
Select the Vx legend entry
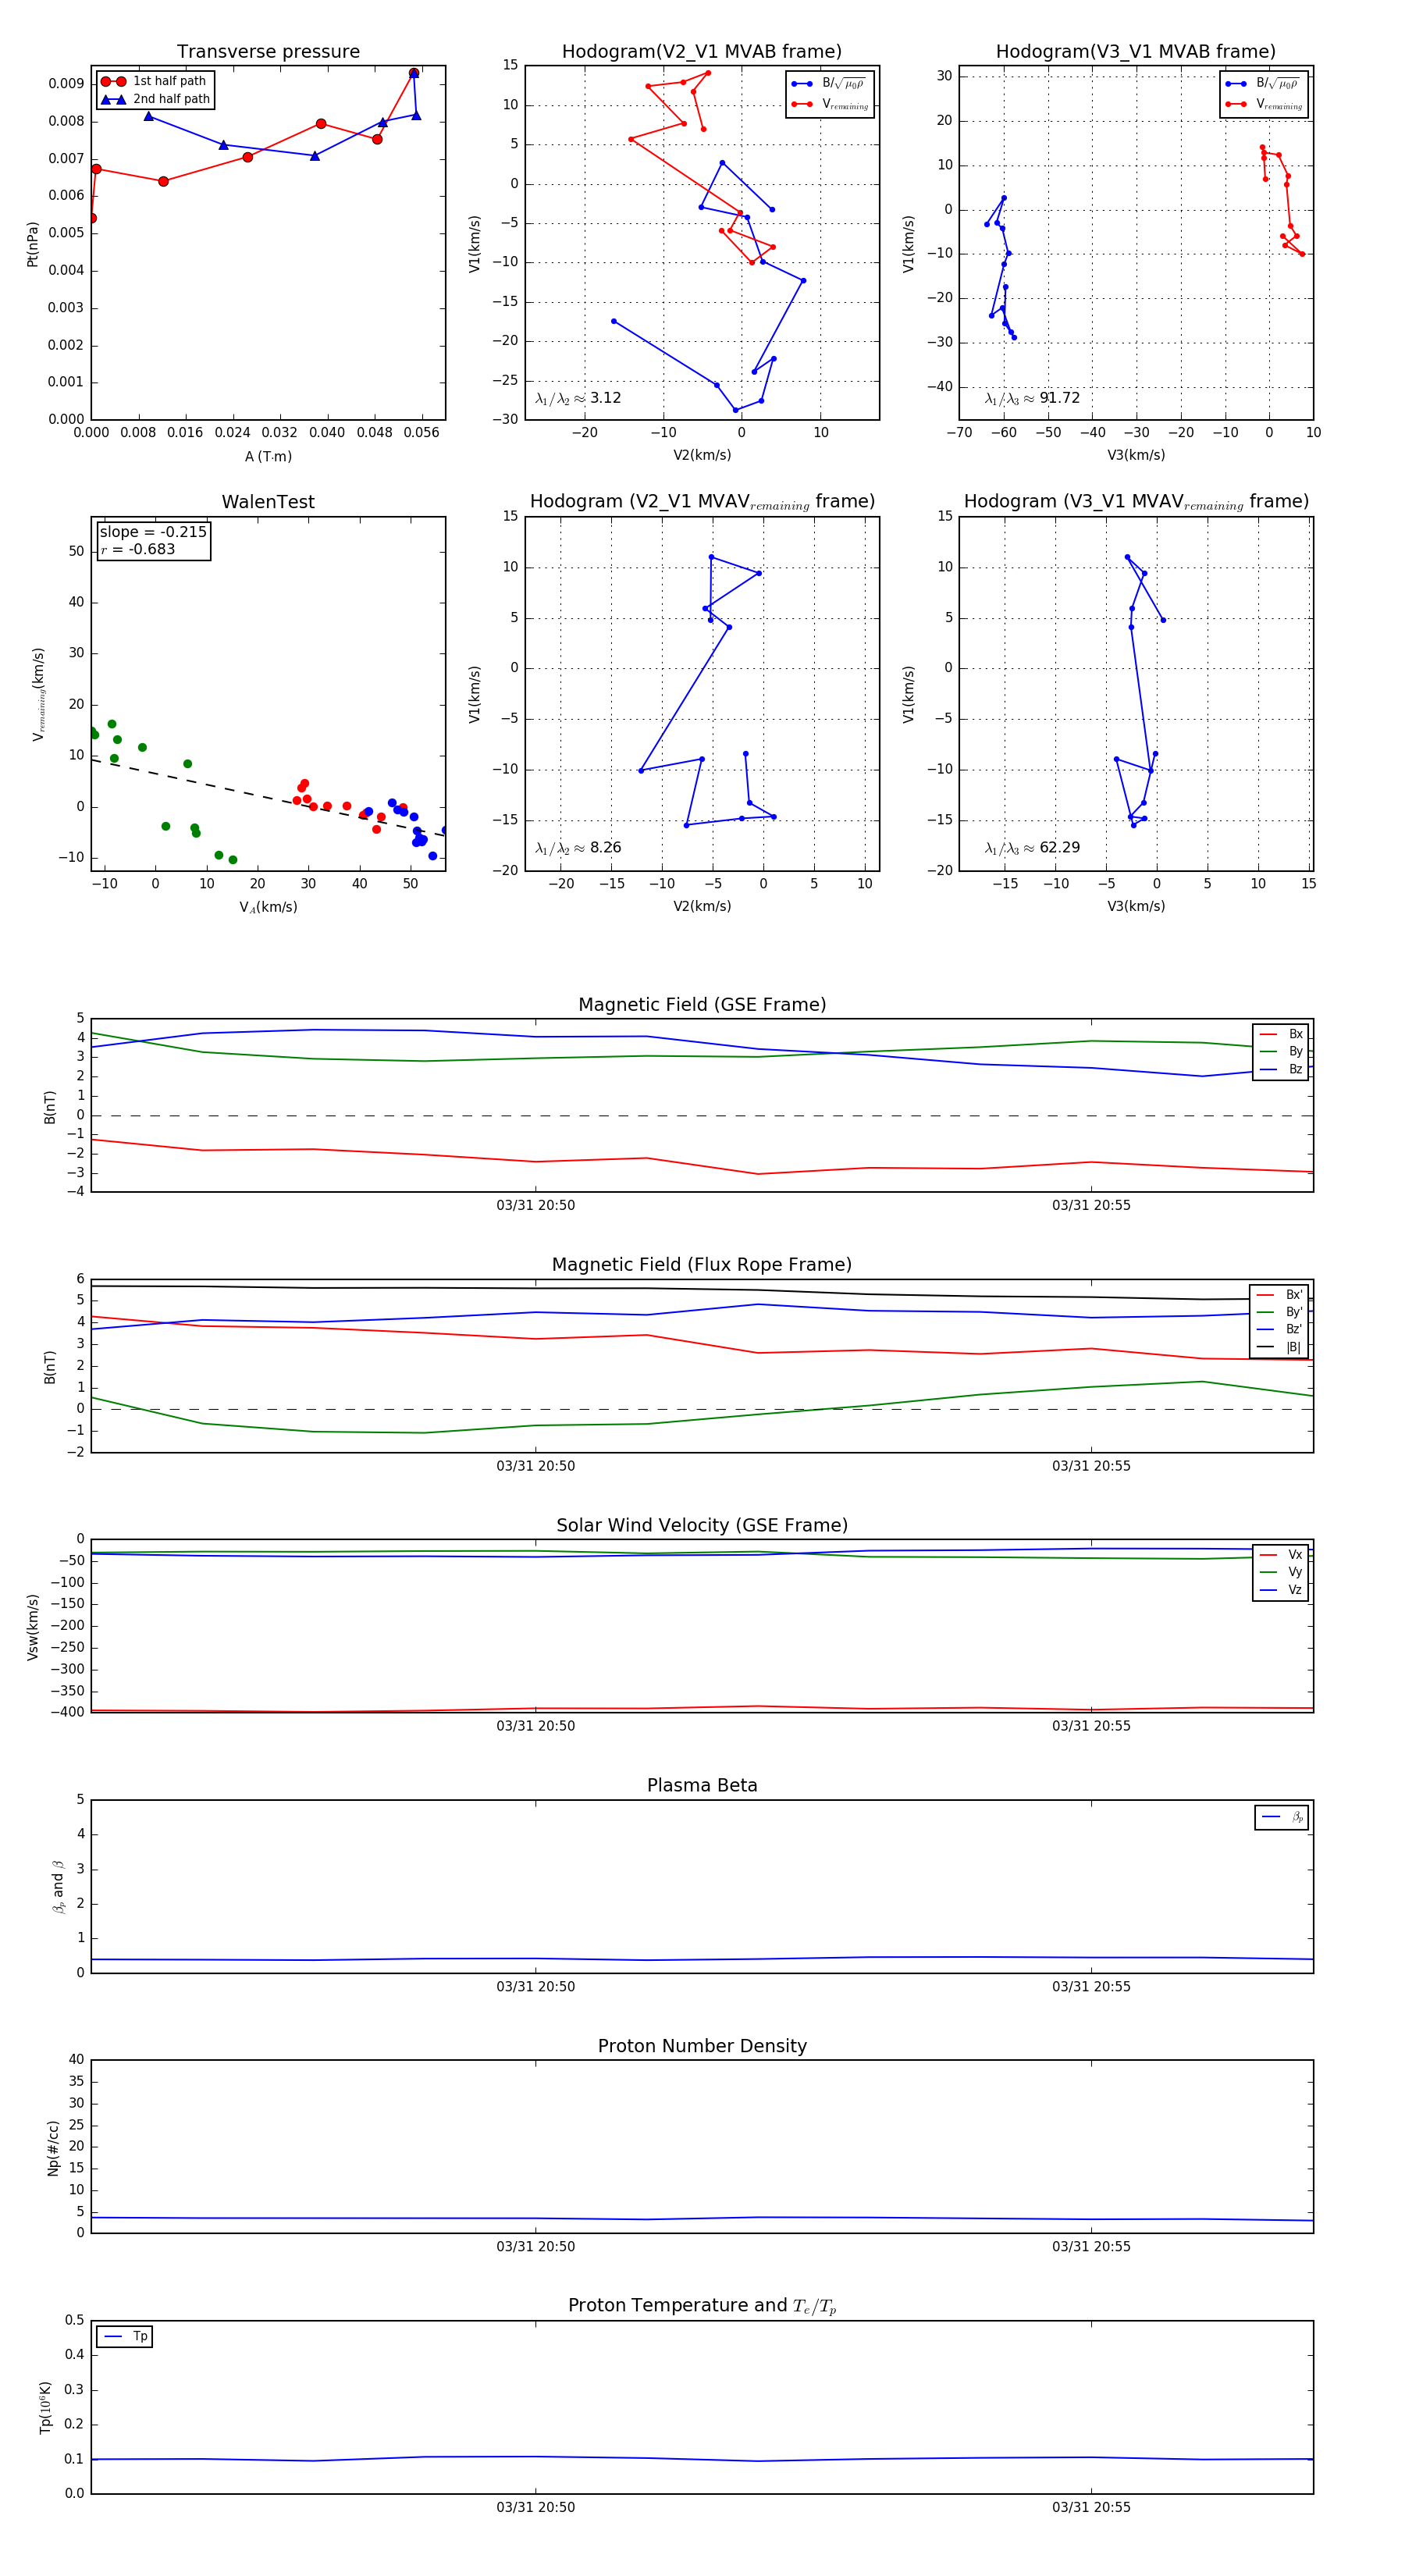(1281, 1555)
